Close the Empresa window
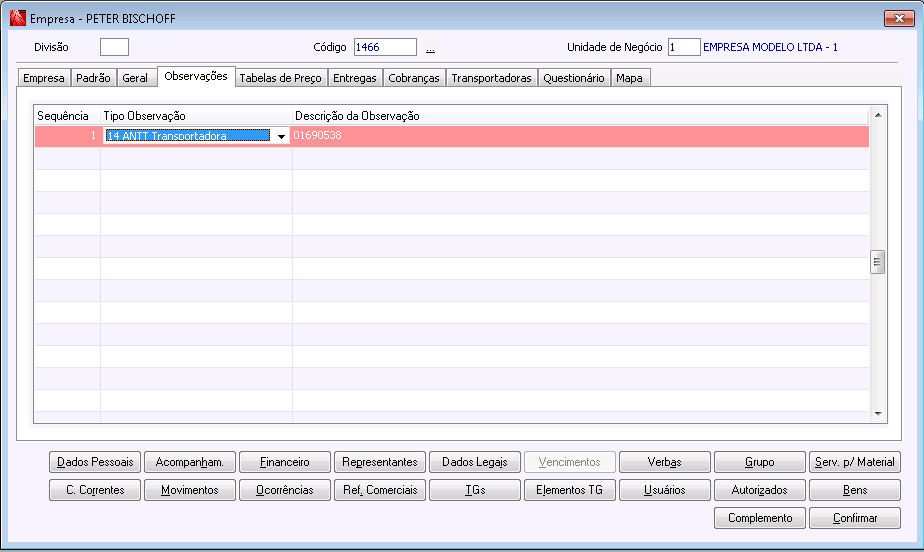 899,18
